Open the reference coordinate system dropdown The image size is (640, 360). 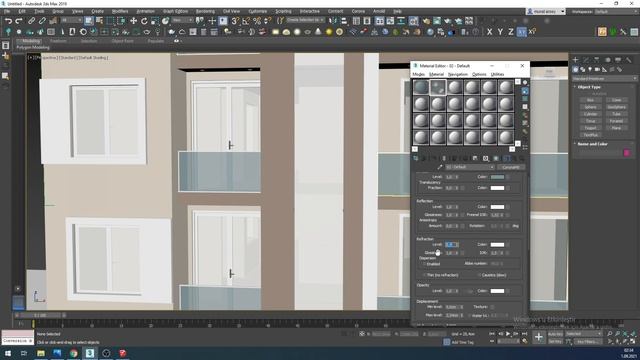coord(182,20)
